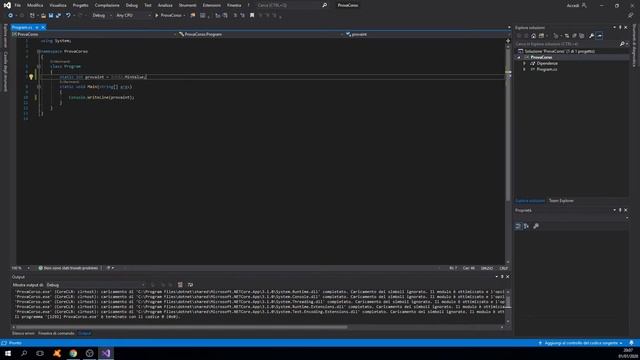Click the bookmark toolbar icon
The height and width of the screenshot is (360, 640).
[x=252, y=16]
